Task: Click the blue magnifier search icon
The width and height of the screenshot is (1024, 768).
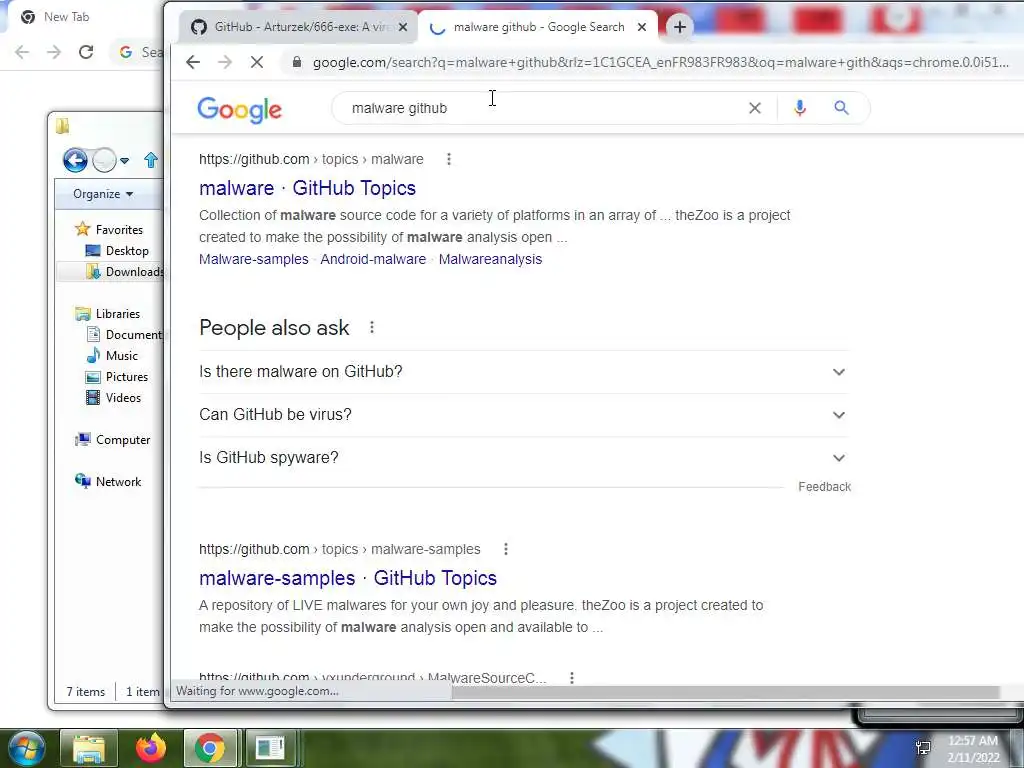Action: (x=841, y=108)
